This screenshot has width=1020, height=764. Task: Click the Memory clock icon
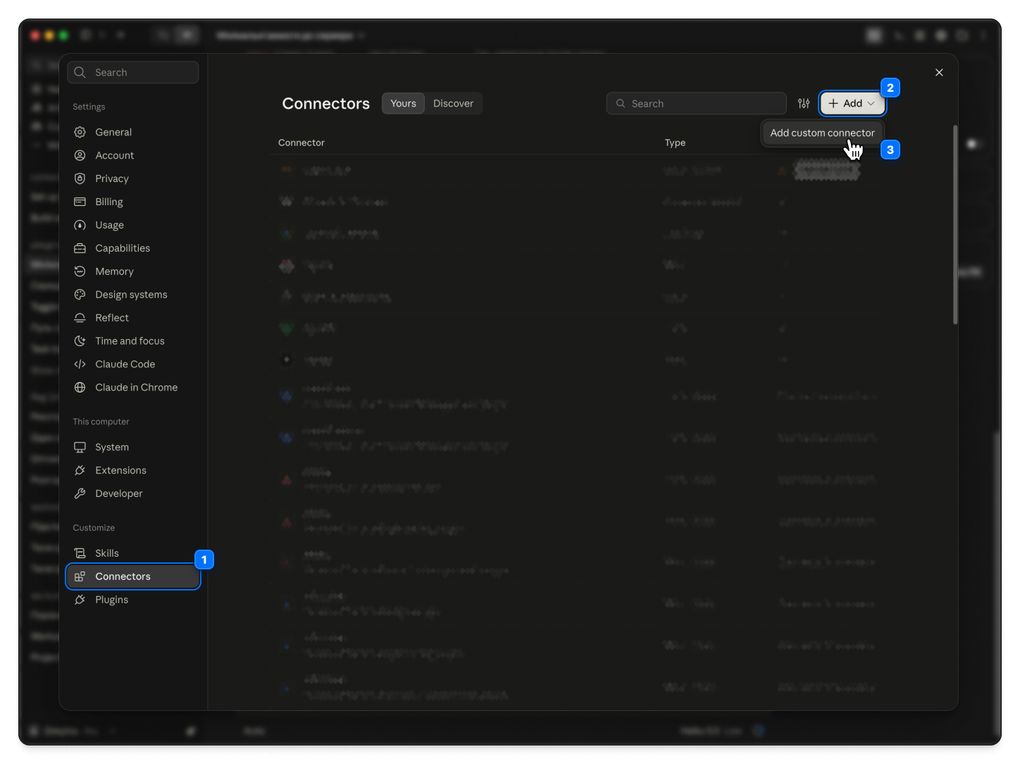[80, 271]
